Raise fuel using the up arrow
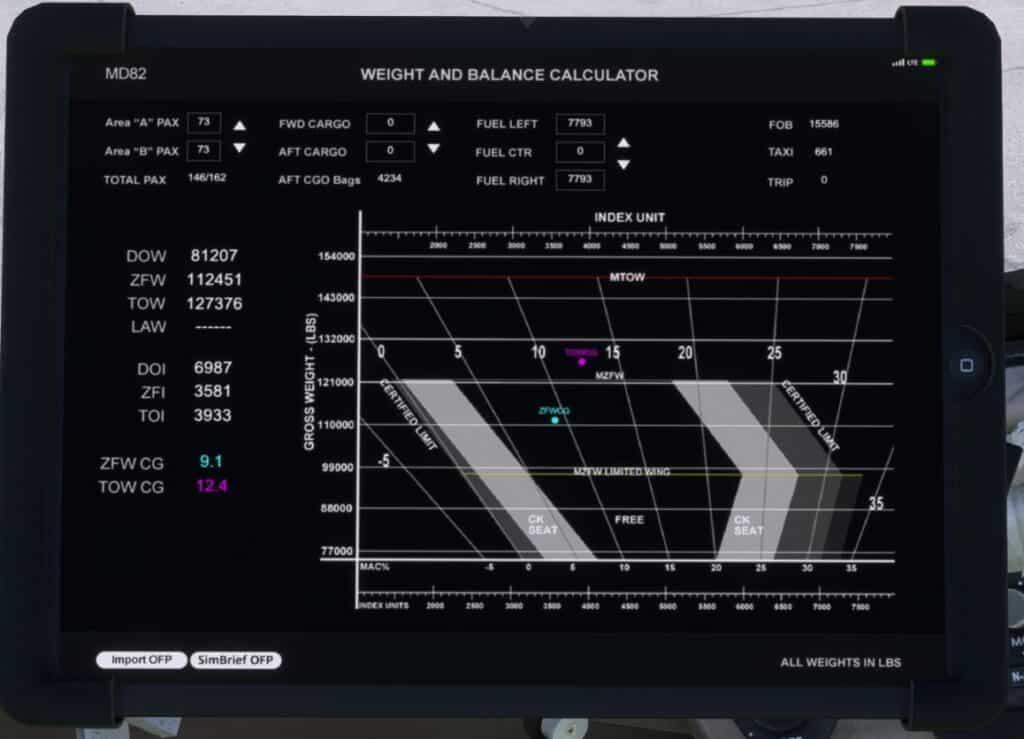1024x739 pixels. (623, 143)
